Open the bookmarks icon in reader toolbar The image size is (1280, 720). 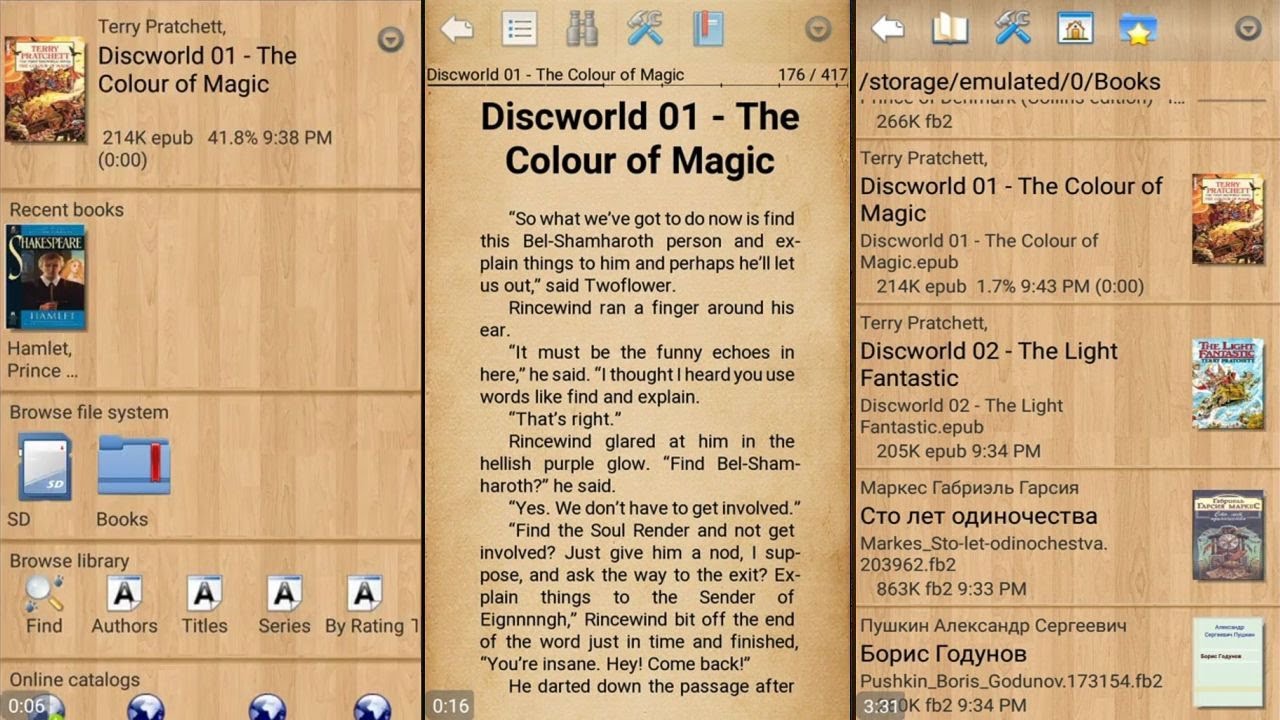[x=708, y=29]
